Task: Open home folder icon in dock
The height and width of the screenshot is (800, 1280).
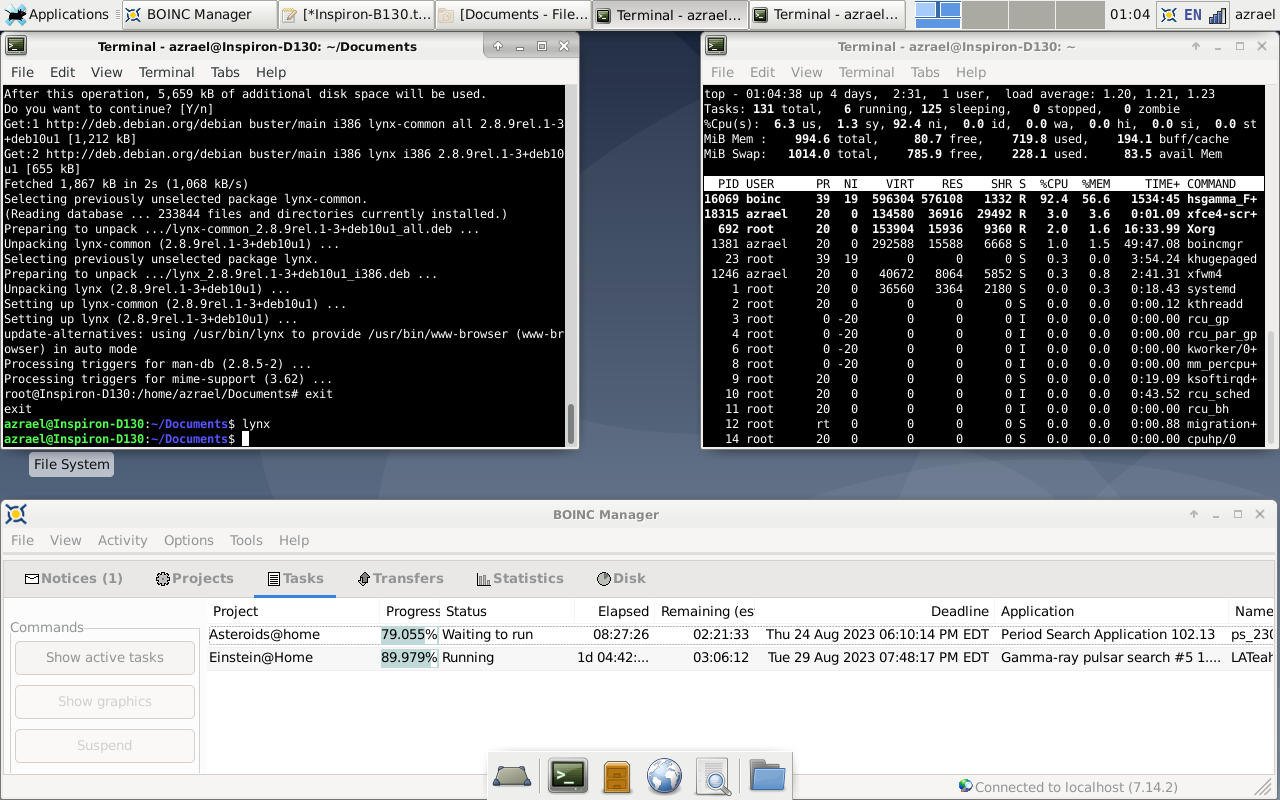Action: point(767,776)
